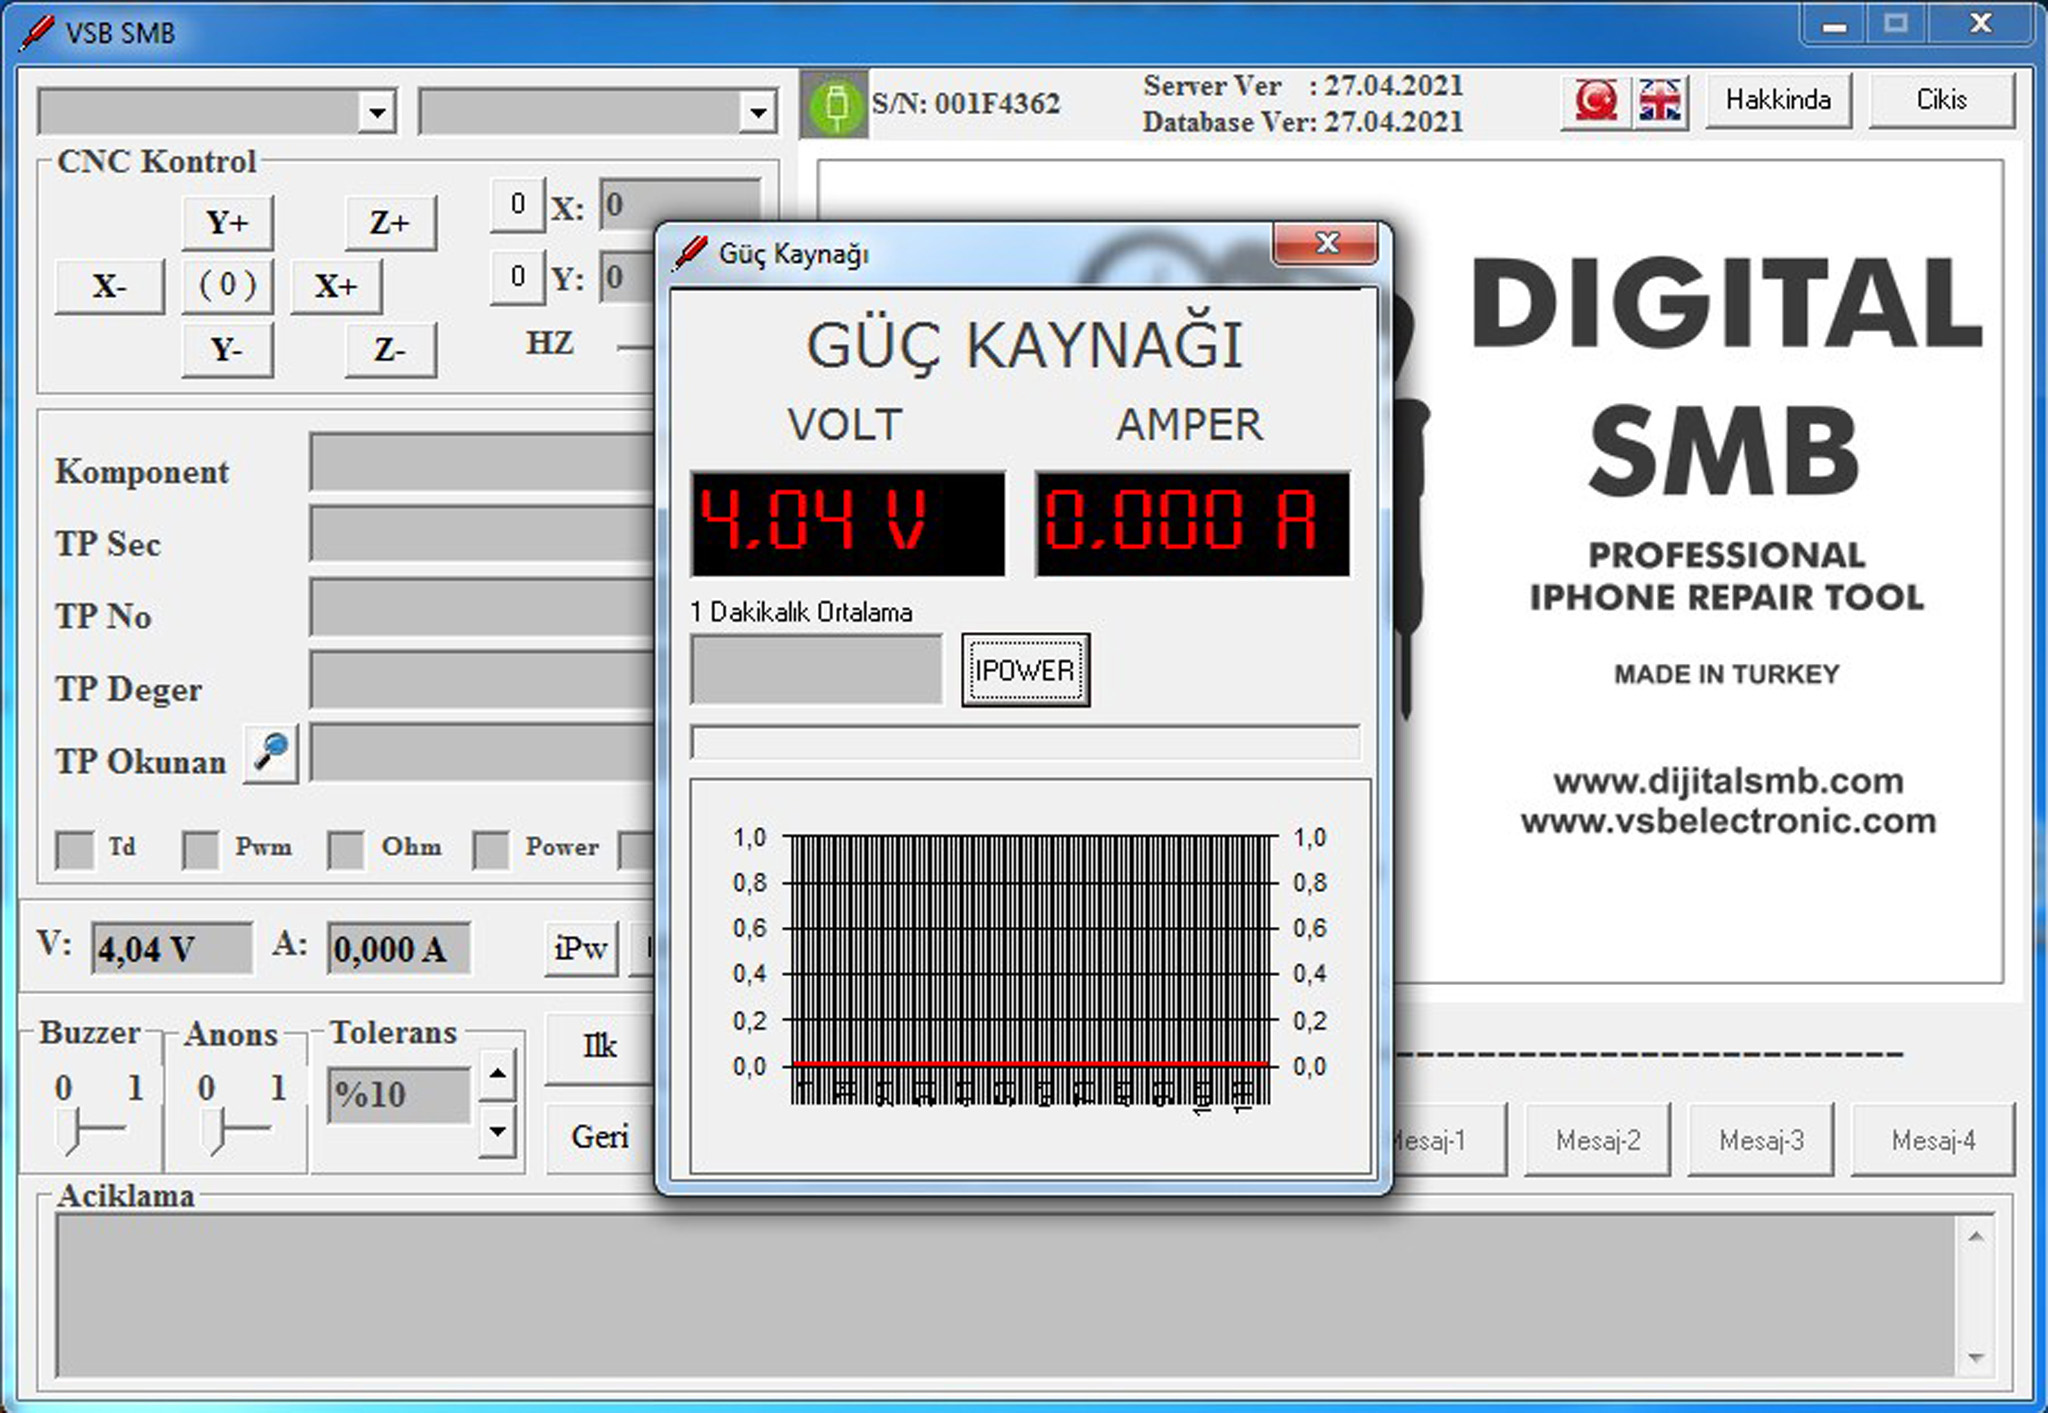Toggle the Ohm checkbox
The image size is (2048, 1413).
[346, 848]
